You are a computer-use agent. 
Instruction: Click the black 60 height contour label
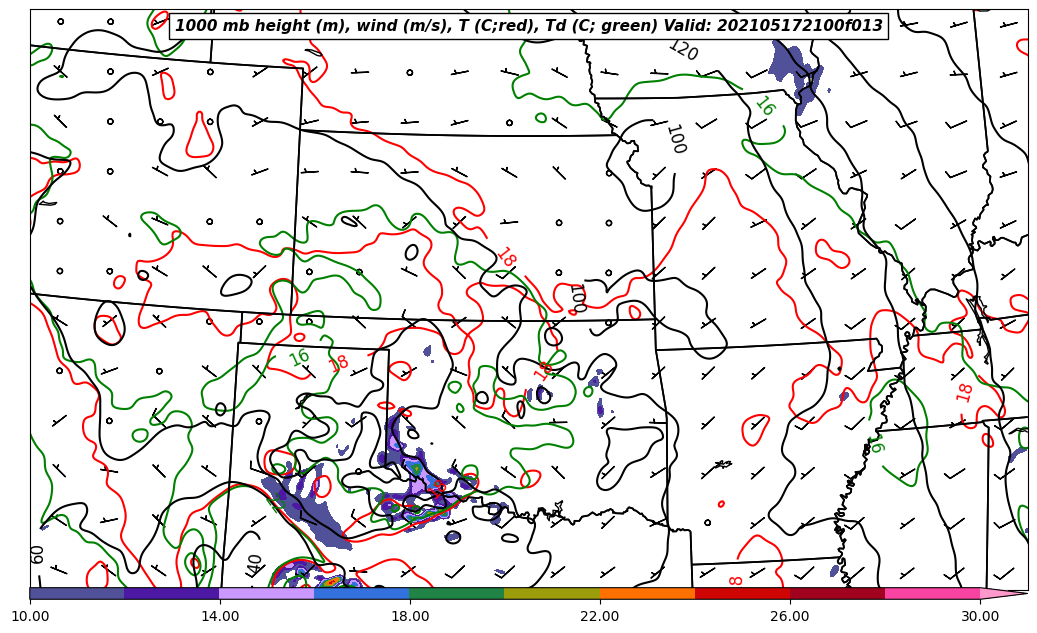tap(38, 553)
